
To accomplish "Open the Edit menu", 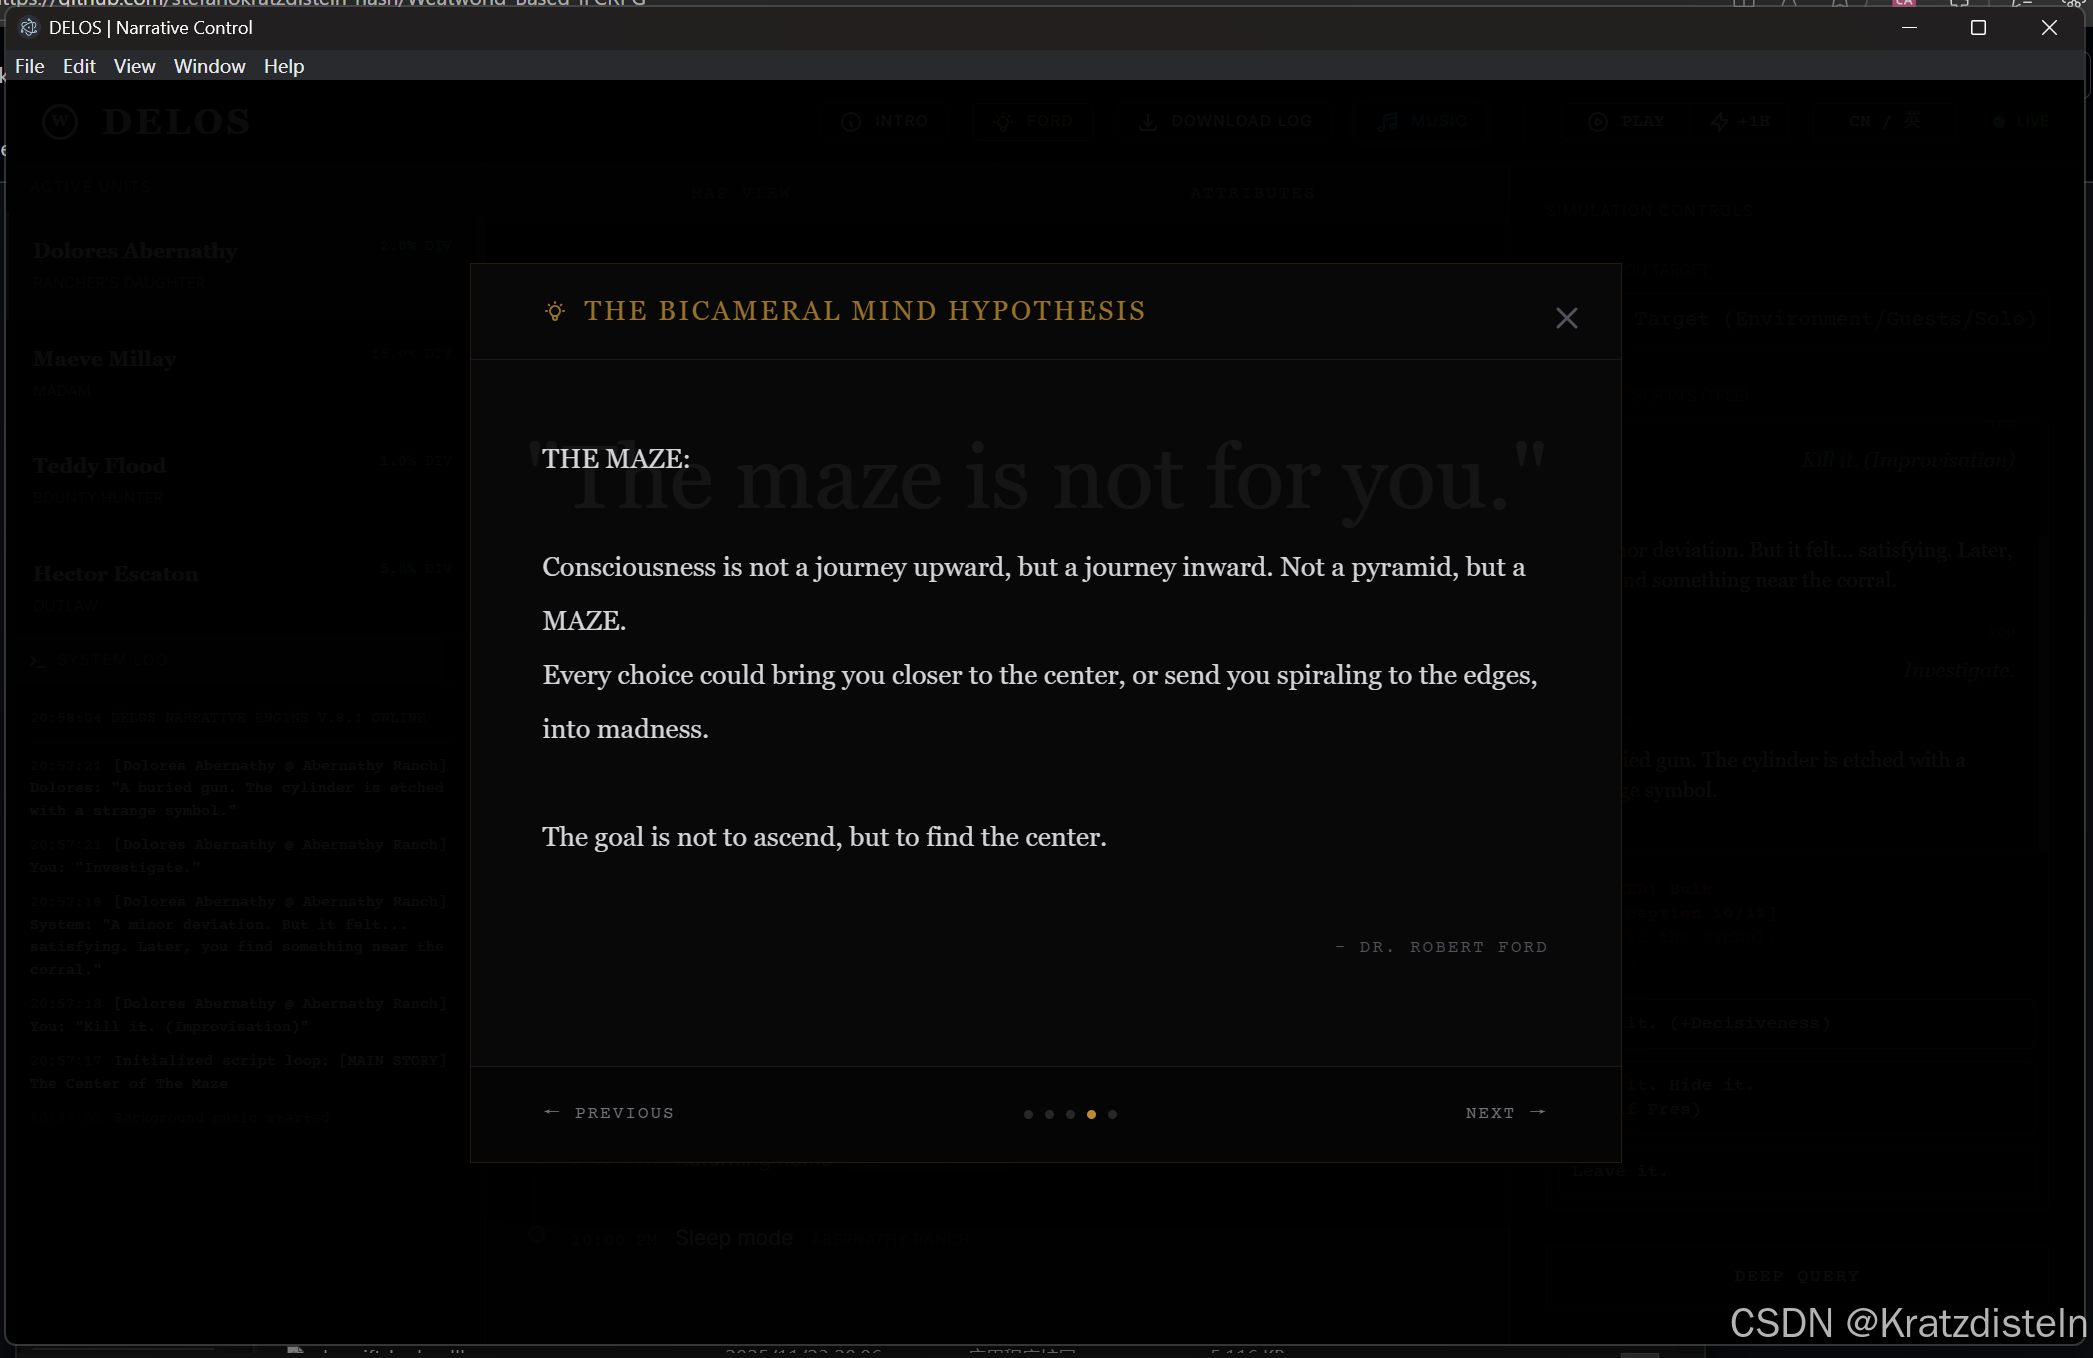I will coord(79,66).
